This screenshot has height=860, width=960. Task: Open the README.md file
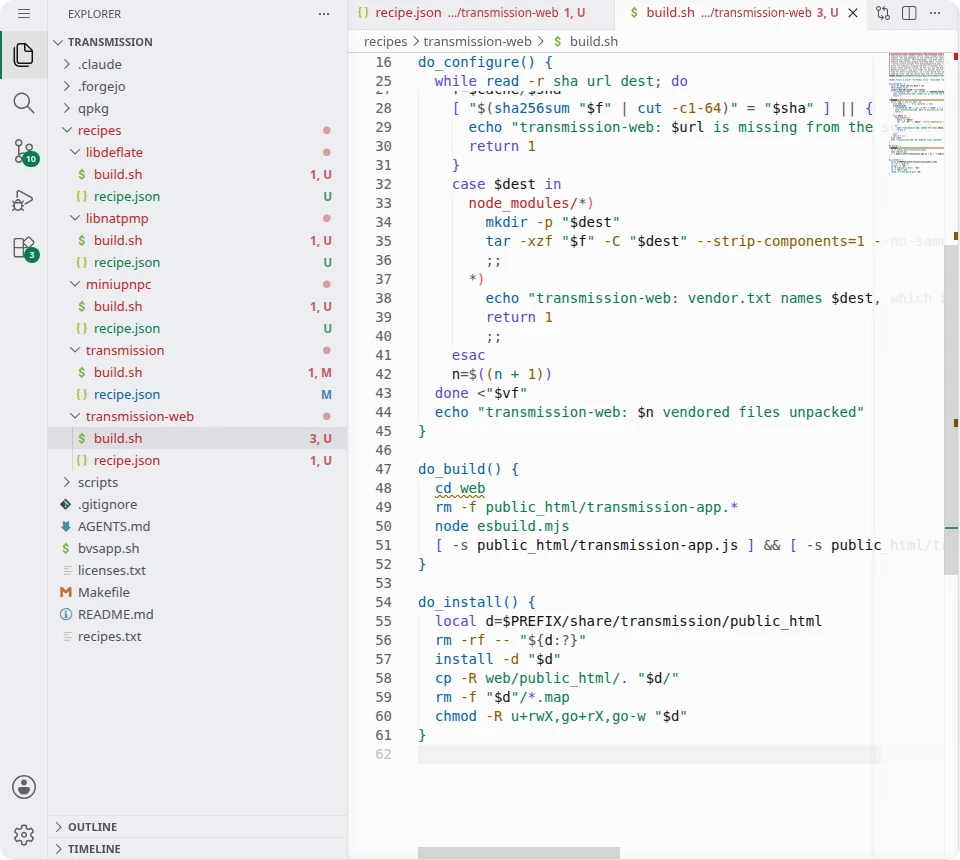197,615
